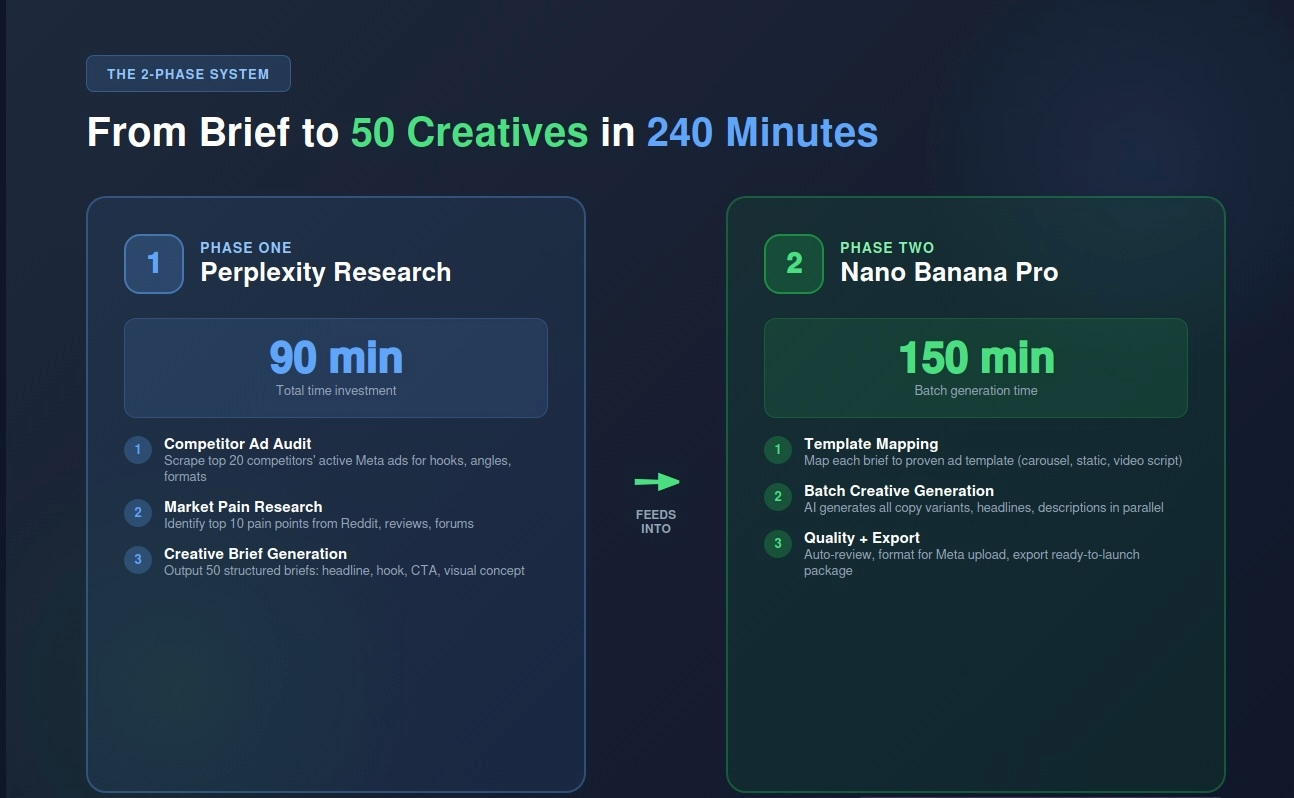The height and width of the screenshot is (798, 1294).
Task: Click the 90 min stat text
Action: [x=336, y=358]
